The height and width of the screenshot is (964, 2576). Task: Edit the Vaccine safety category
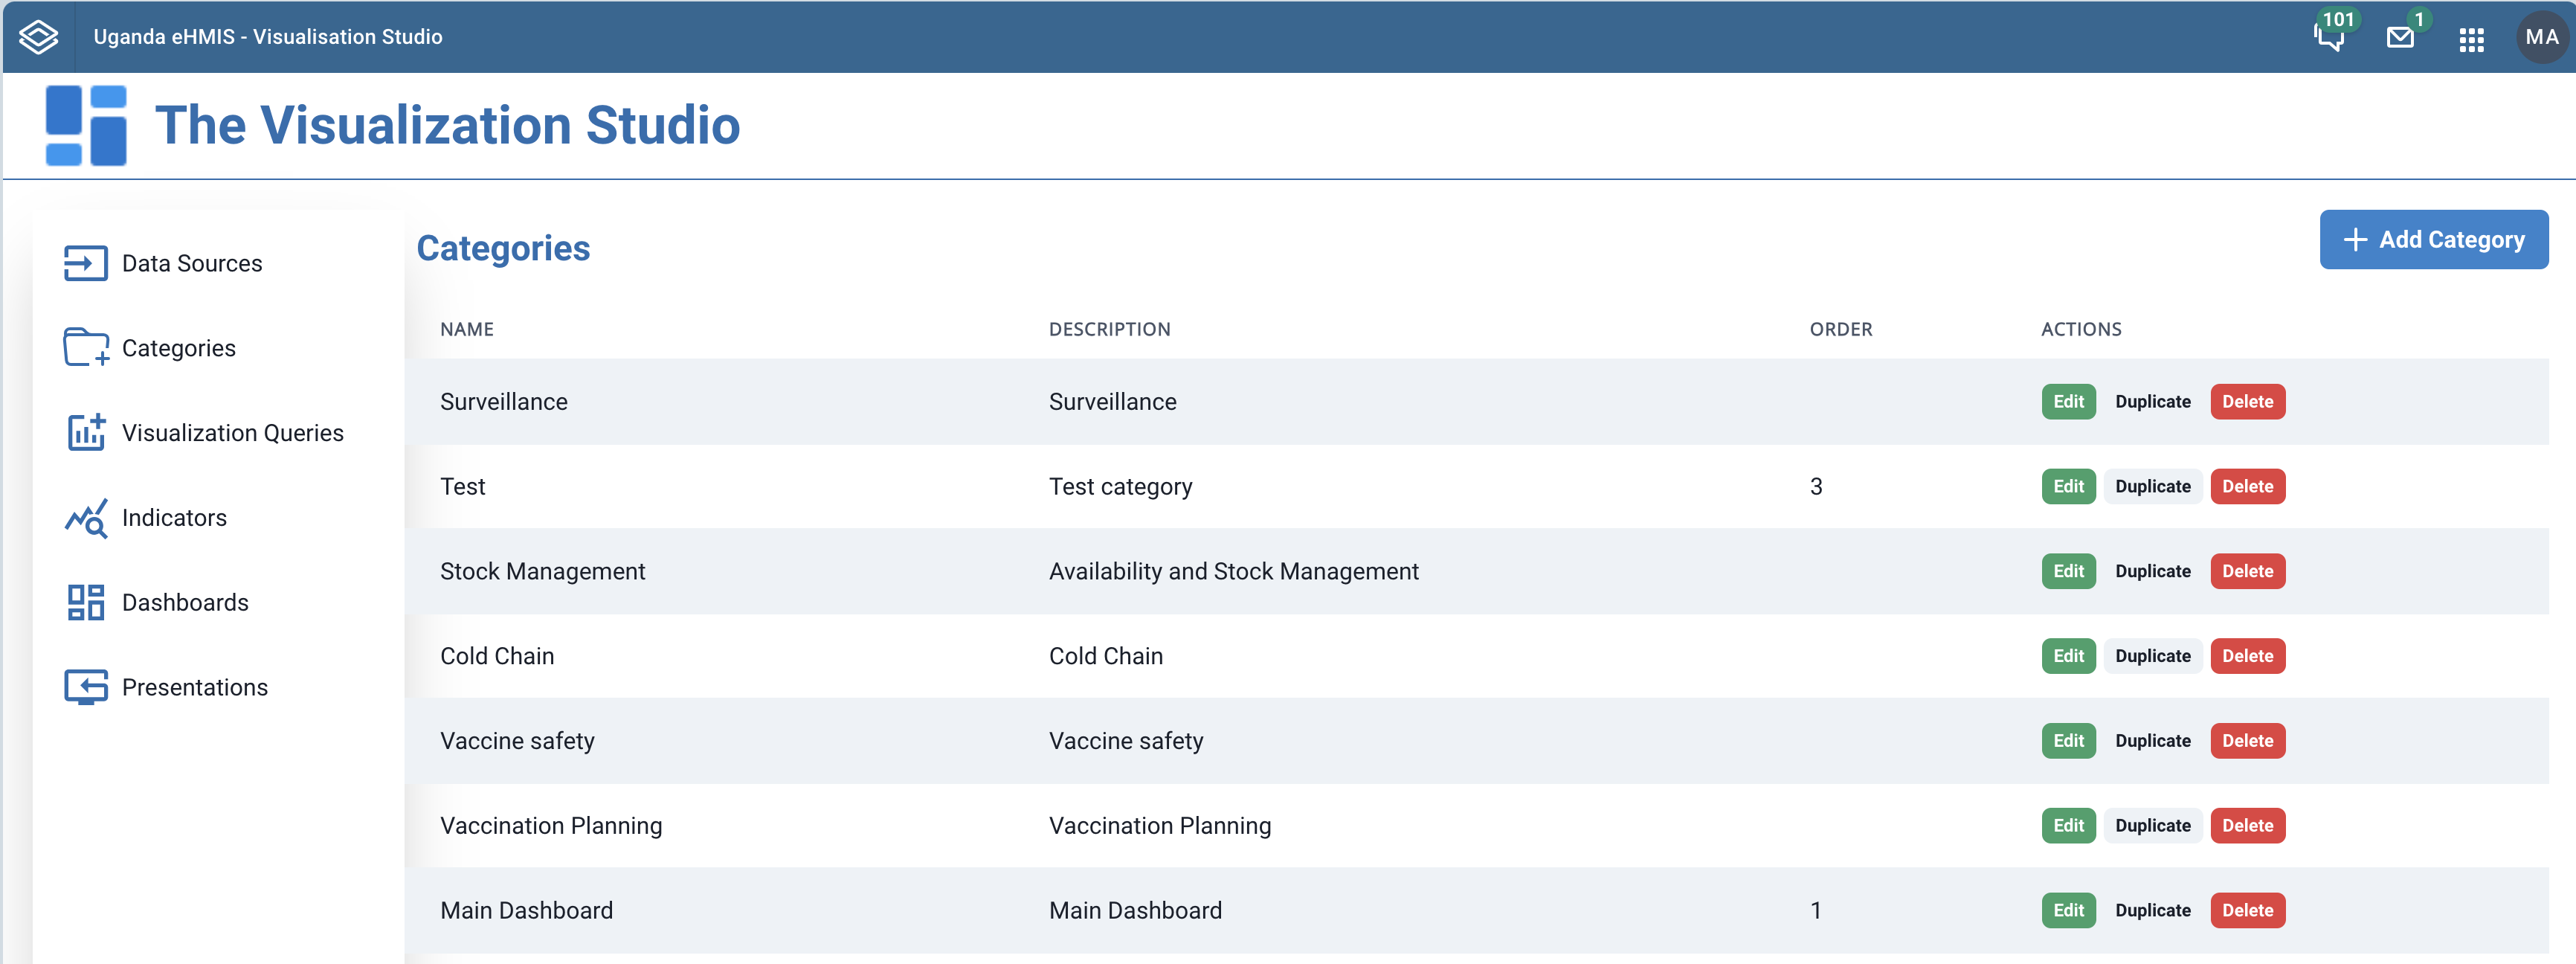pyautogui.click(x=2068, y=741)
